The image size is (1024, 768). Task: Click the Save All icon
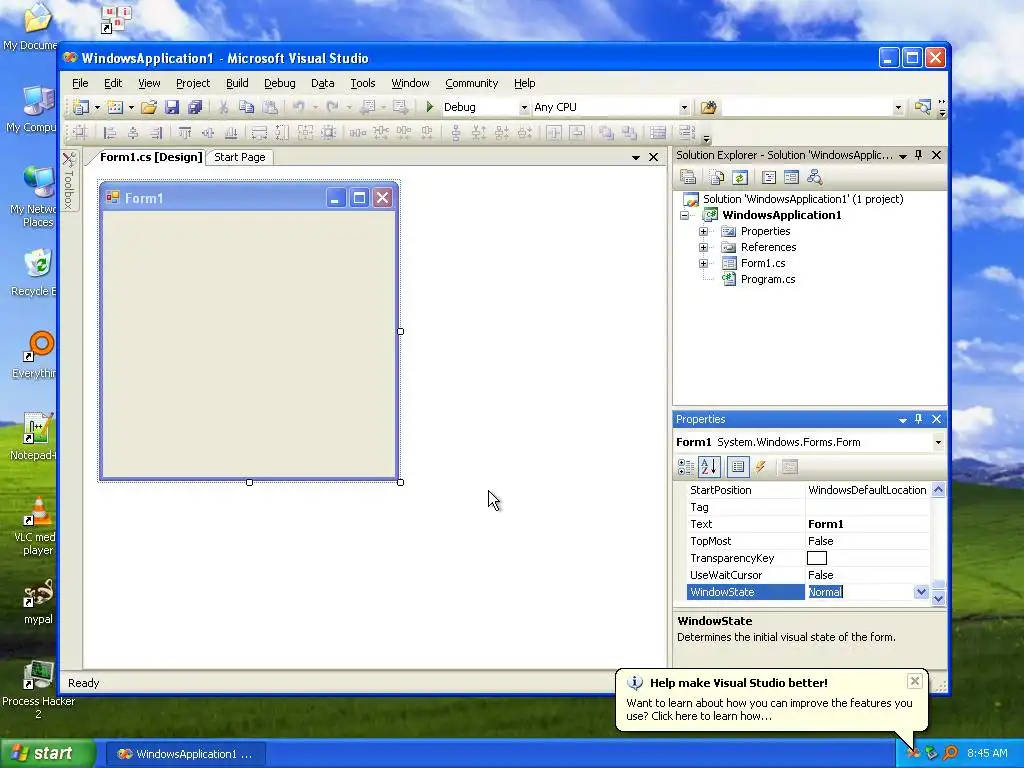pyautogui.click(x=195, y=107)
